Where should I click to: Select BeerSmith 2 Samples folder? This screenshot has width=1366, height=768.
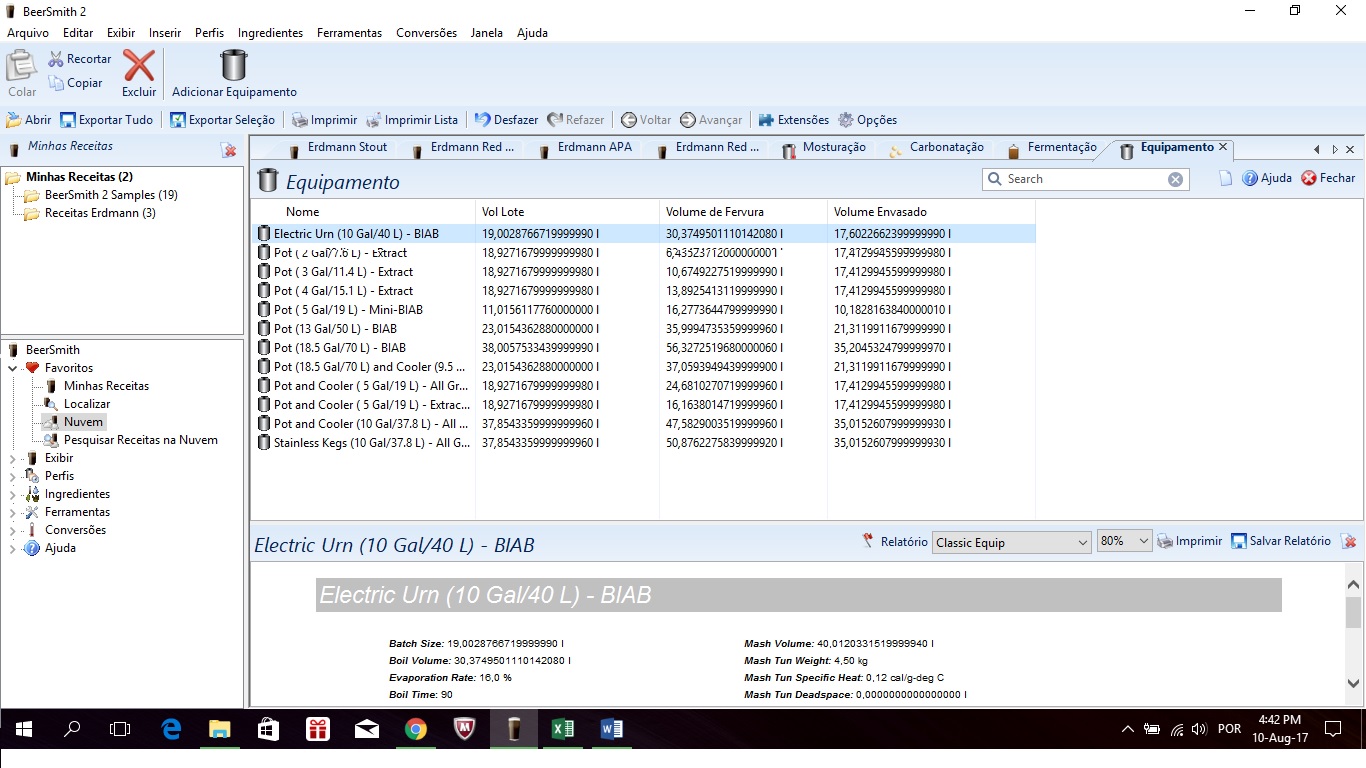[111, 195]
